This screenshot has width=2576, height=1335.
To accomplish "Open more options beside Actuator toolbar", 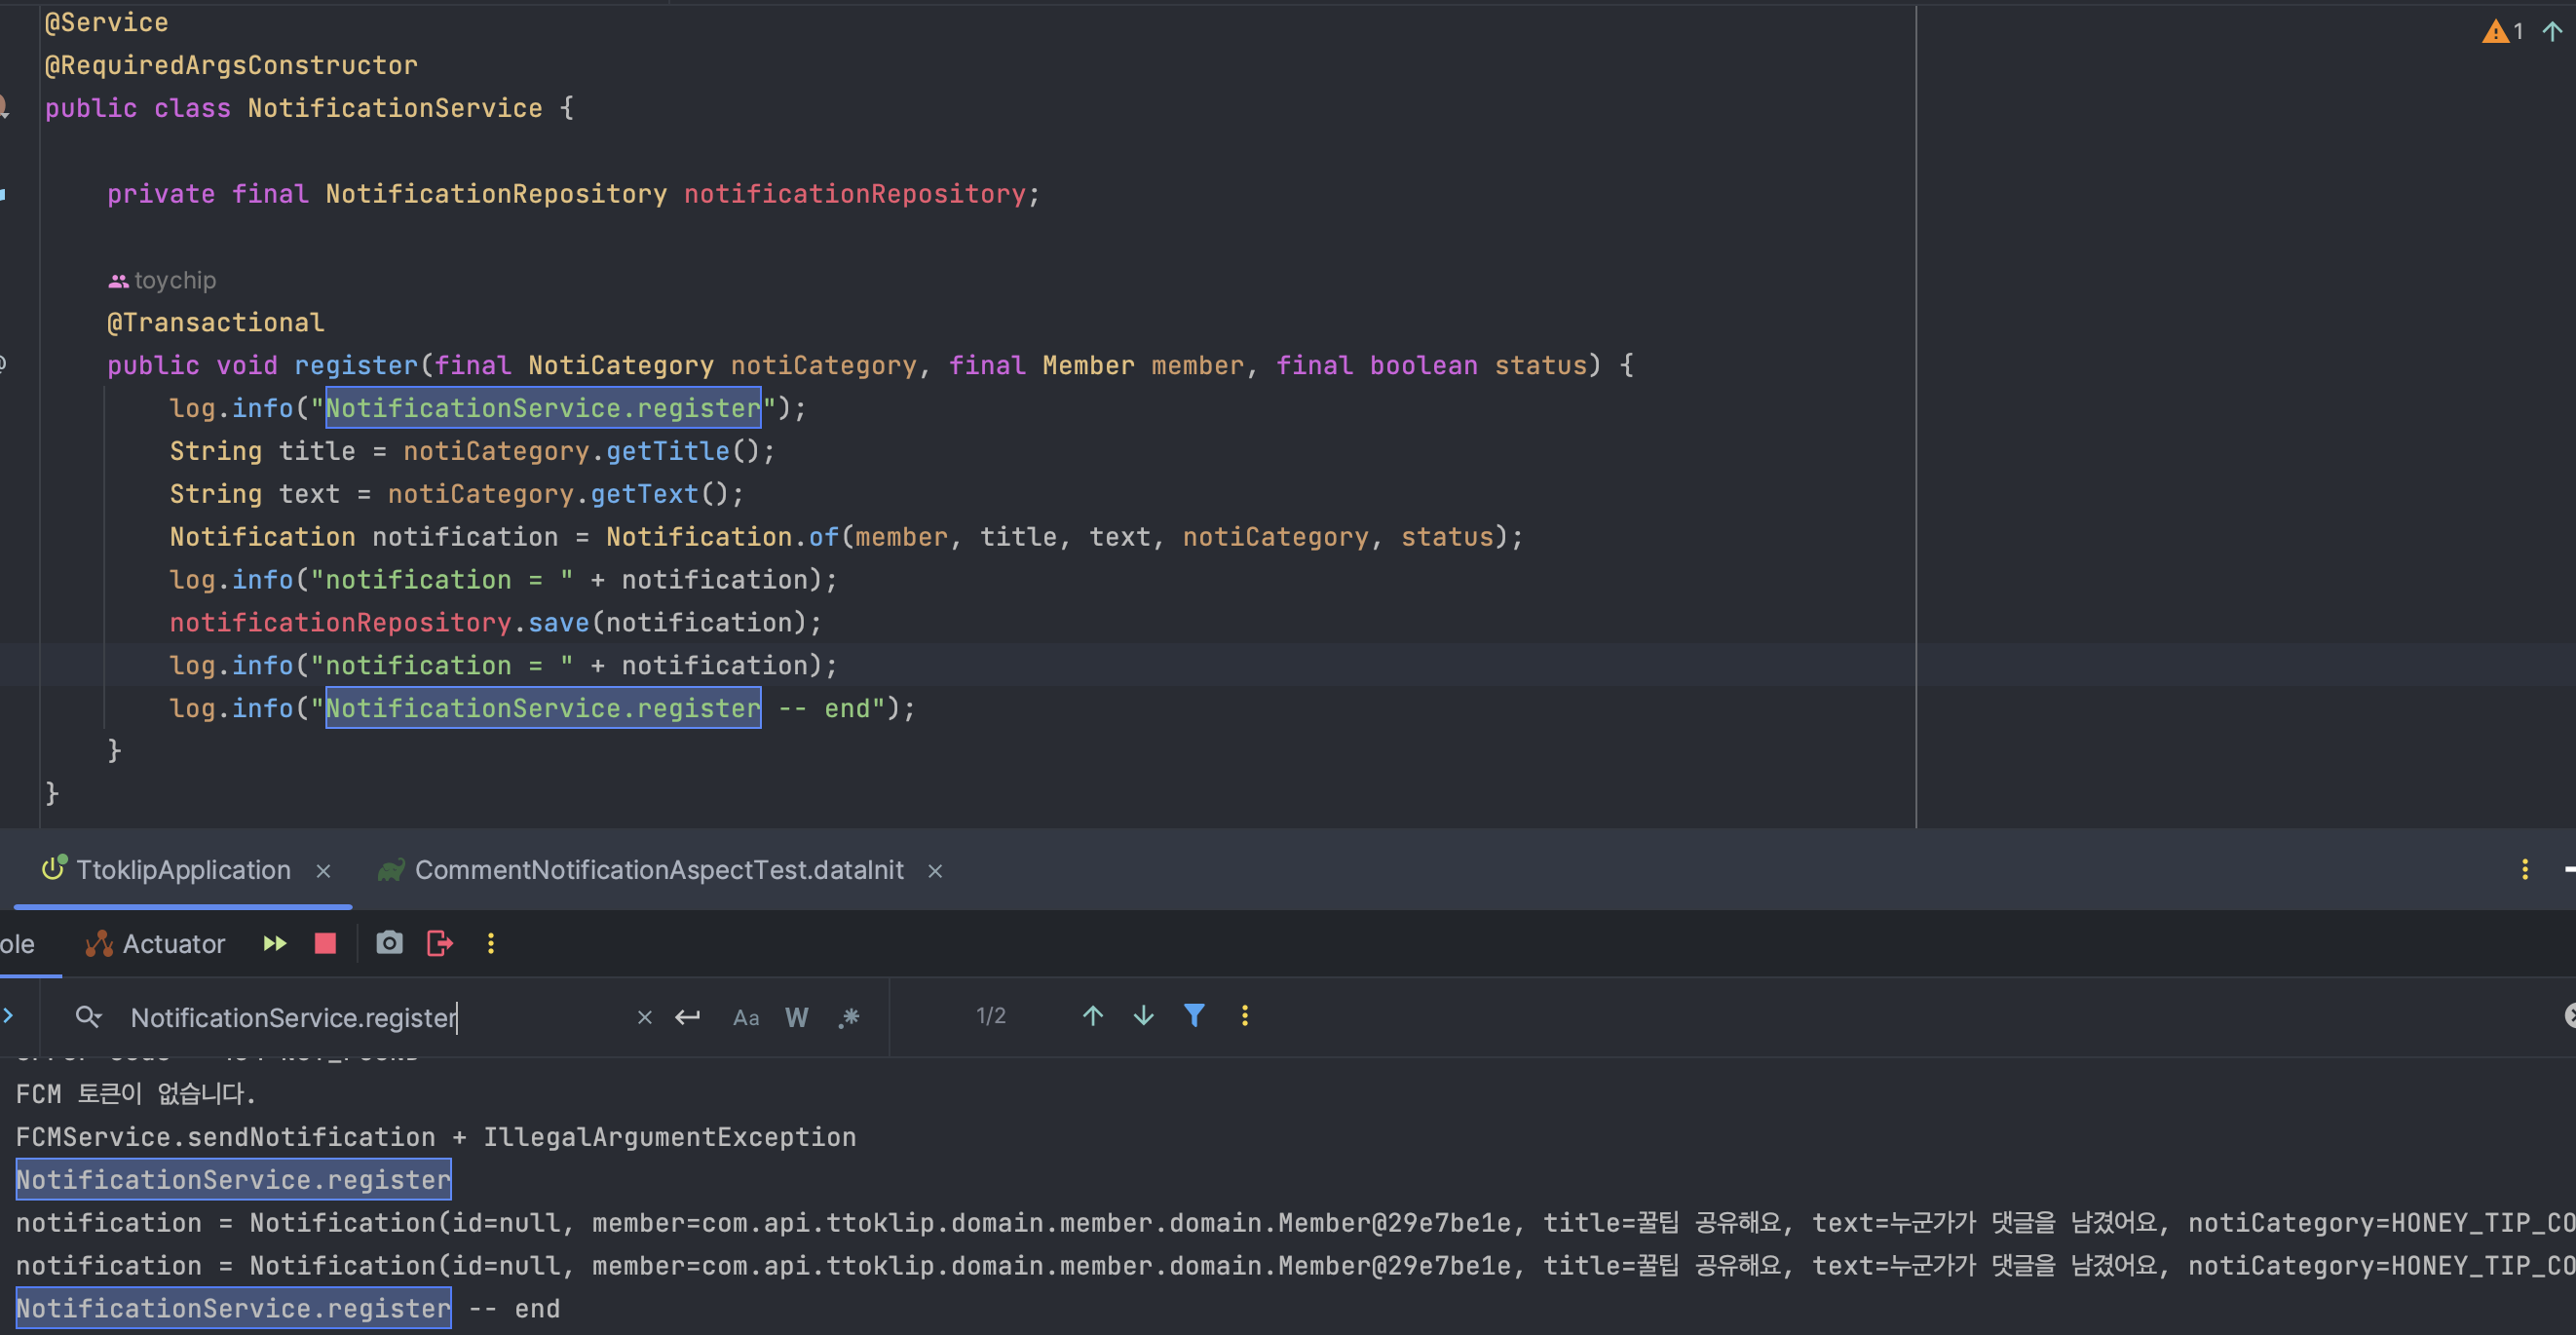I will click(490, 943).
